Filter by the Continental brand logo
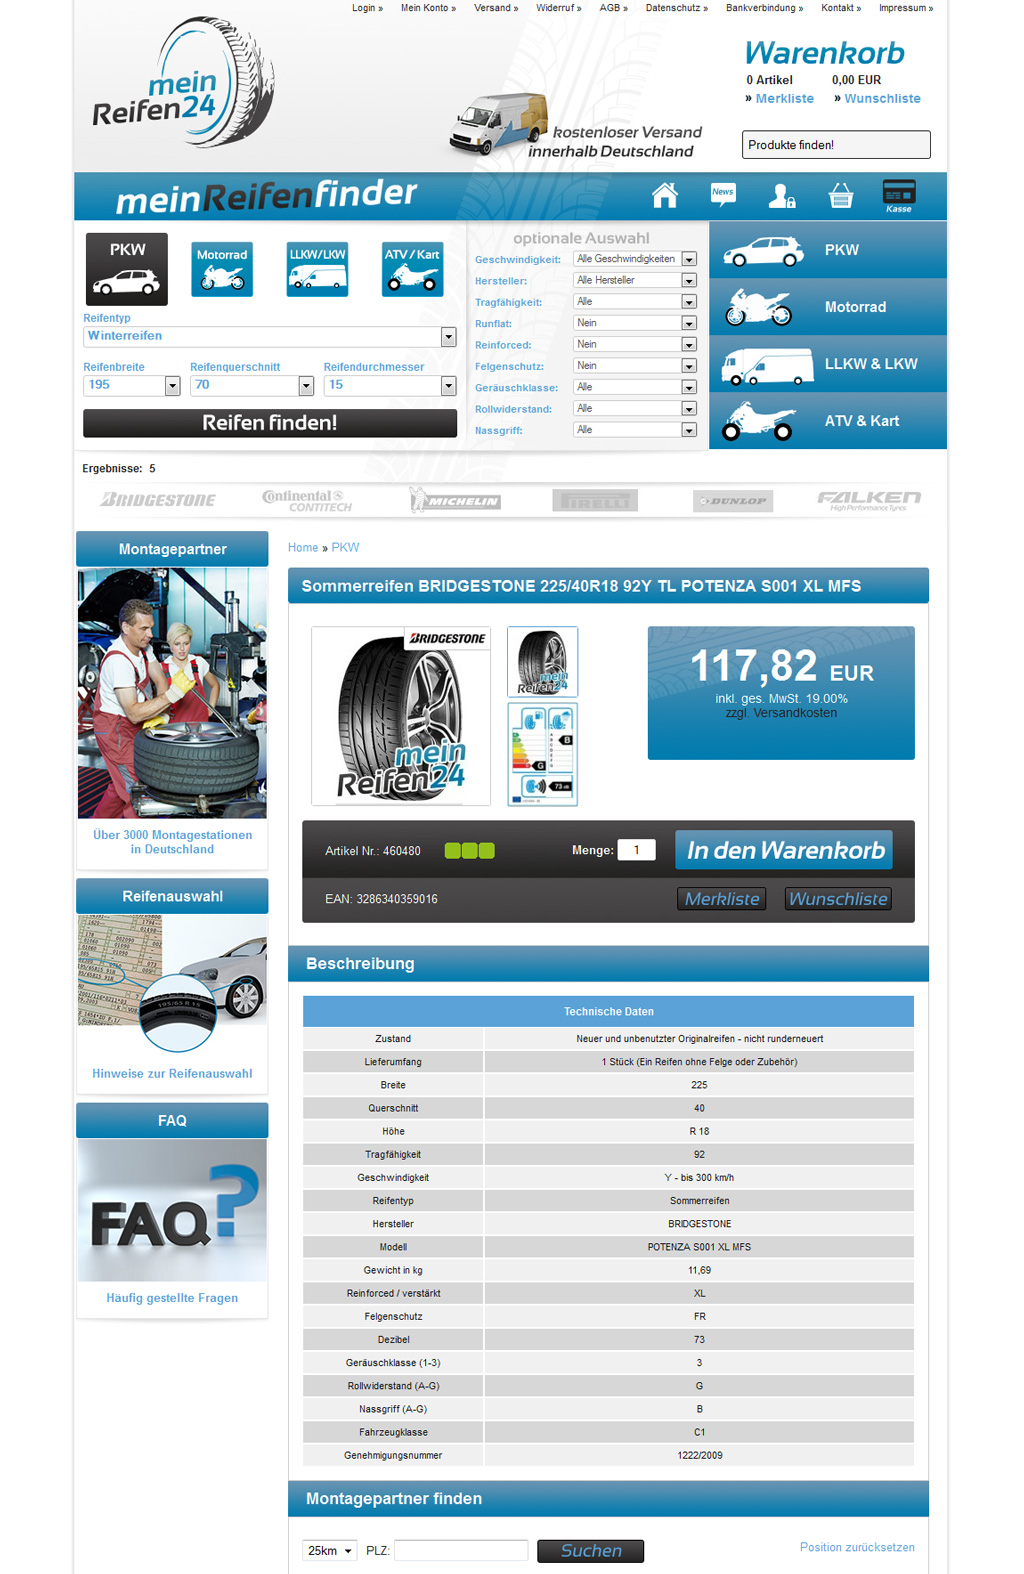The width and height of the screenshot is (1024, 1574). click(x=307, y=500)
